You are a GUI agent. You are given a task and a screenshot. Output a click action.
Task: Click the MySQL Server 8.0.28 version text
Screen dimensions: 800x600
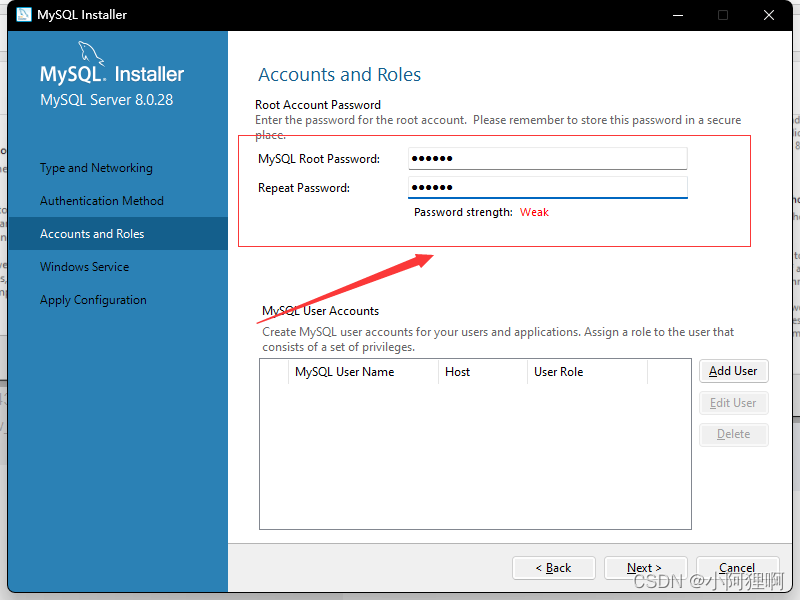[107, 99]
